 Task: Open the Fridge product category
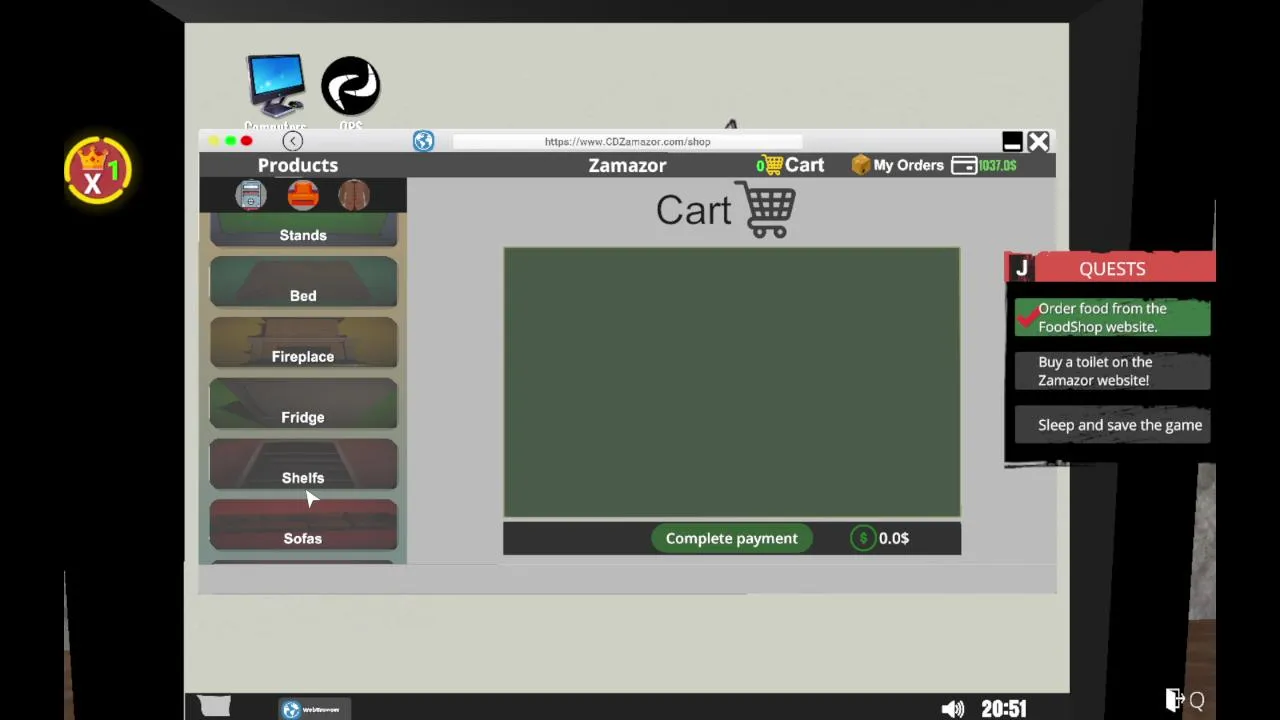click(x=303, y=404)
